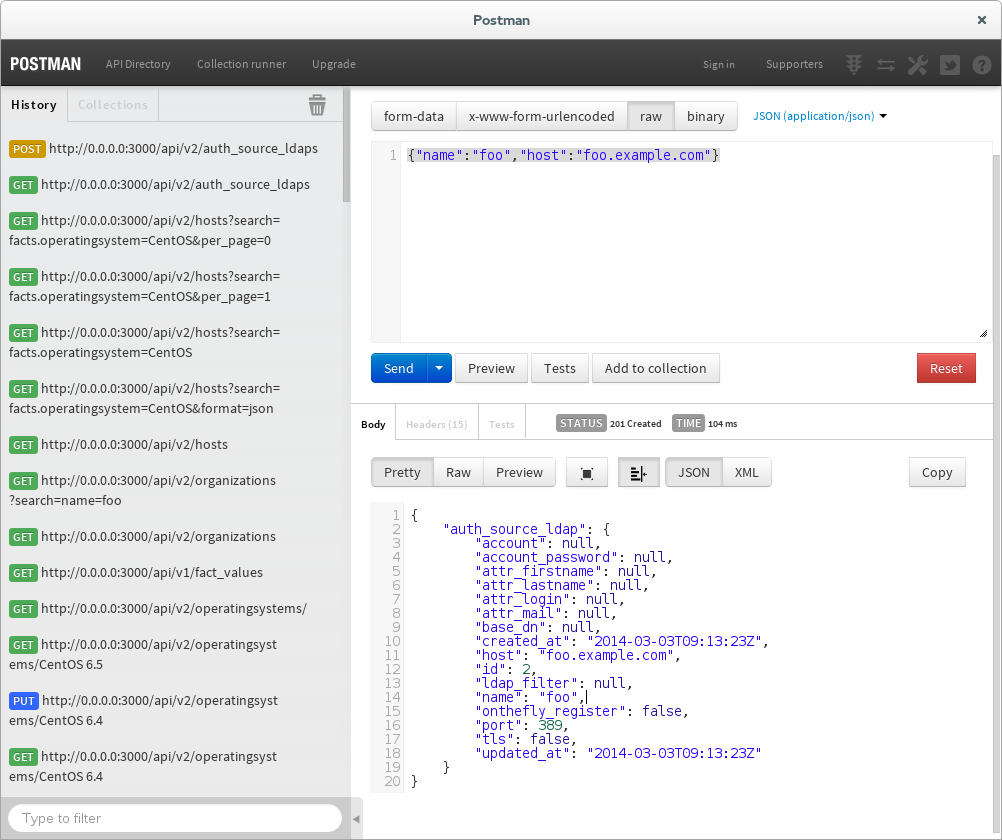Select binary body type
This screenshot has width=1002, height=840.
point(705,116)
